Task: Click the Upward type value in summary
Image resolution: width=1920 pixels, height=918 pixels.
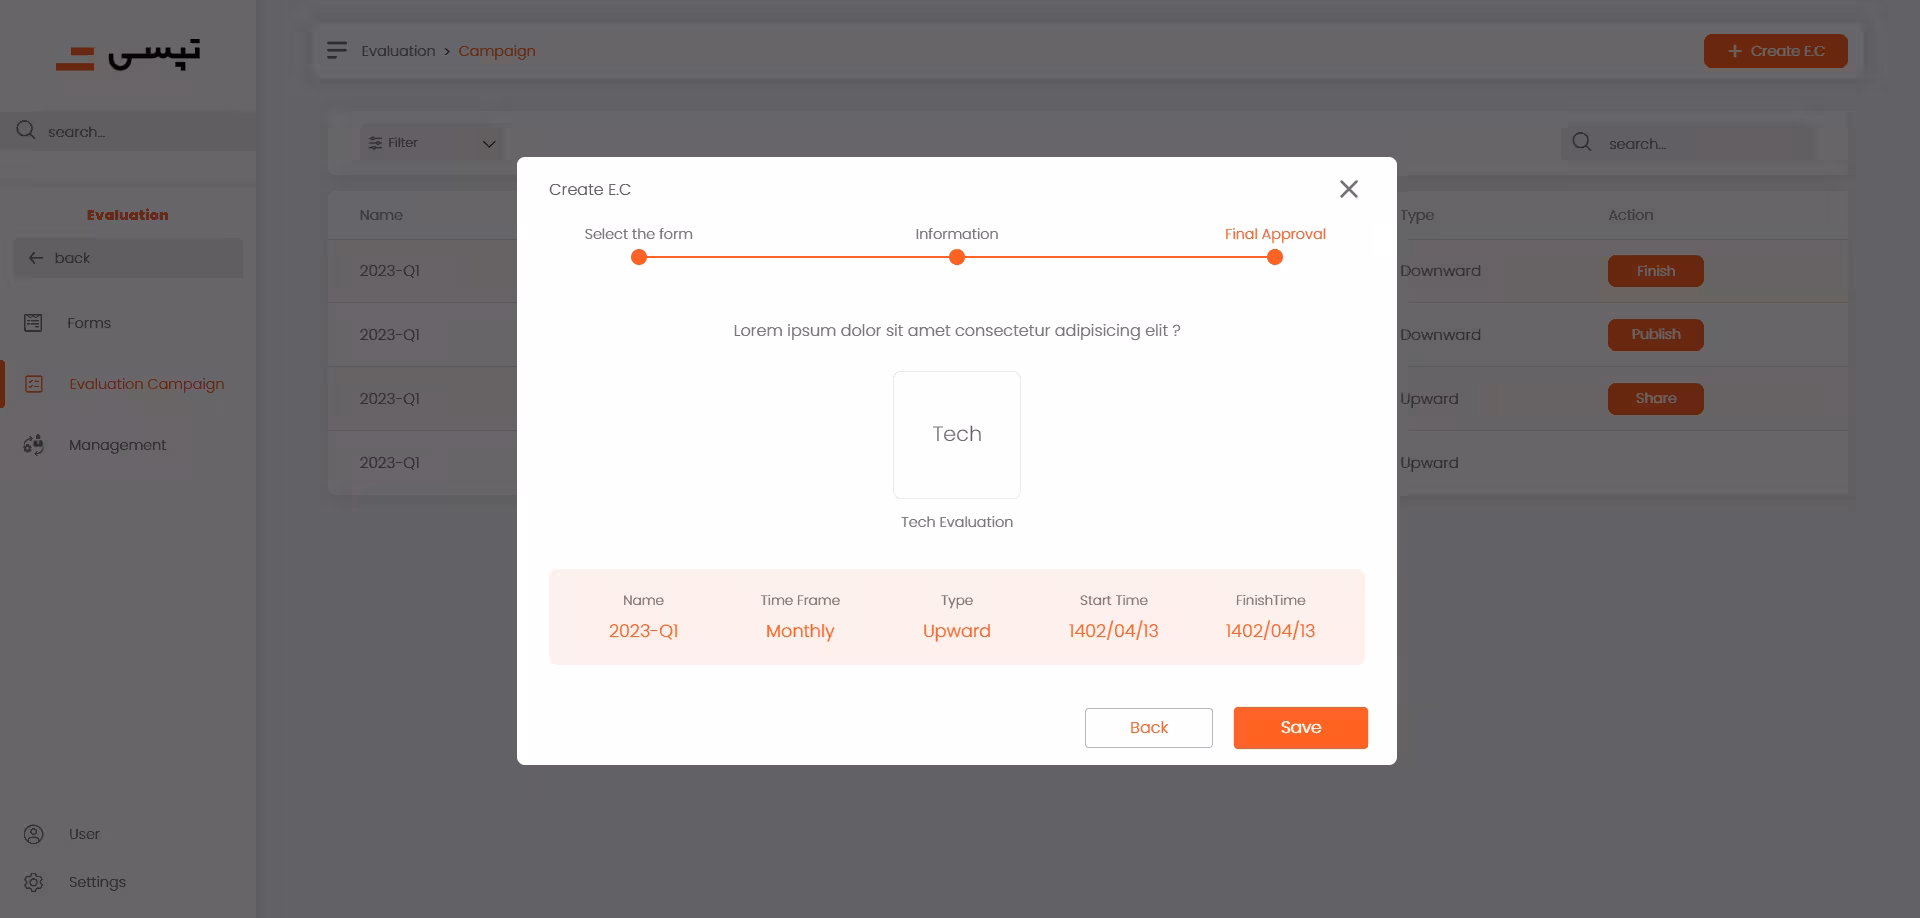Action: click(x=957, y=631)
